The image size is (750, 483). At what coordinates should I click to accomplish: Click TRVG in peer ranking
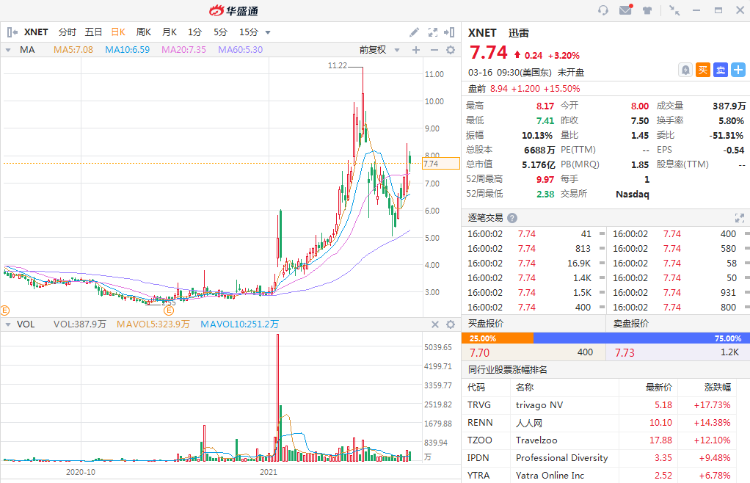tap(479, 405)
